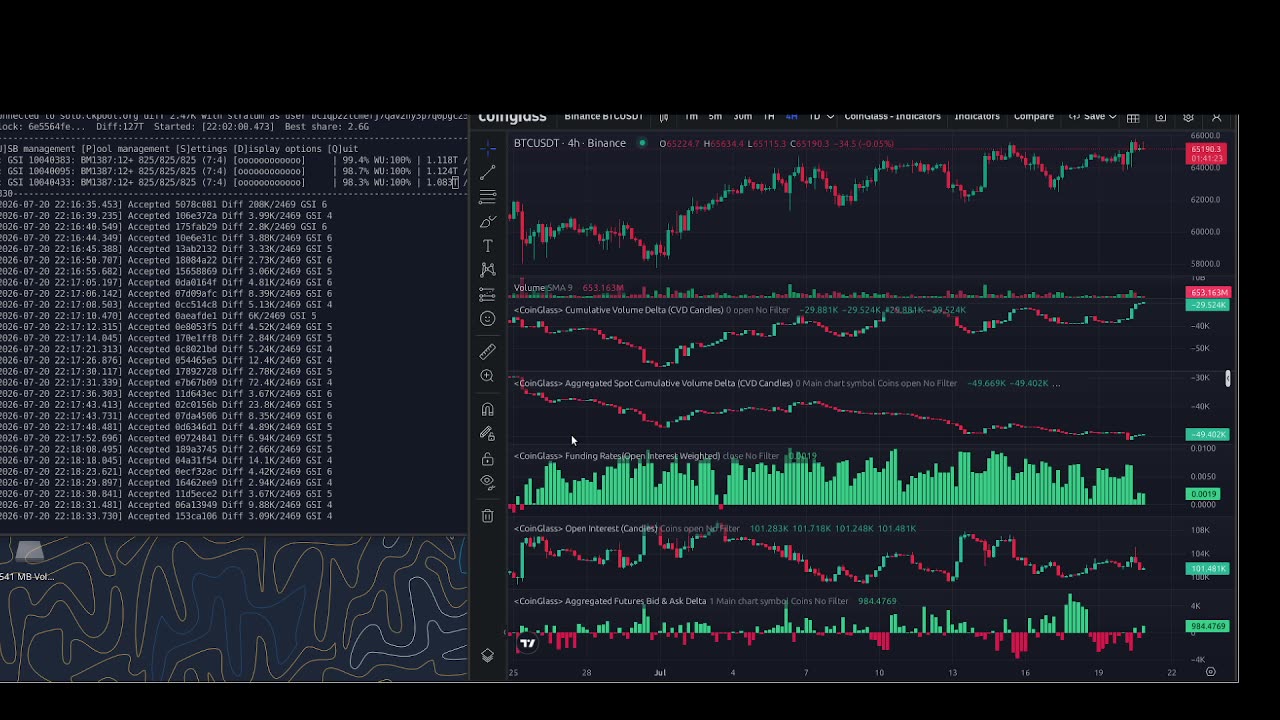This screenshot has width=1280, height=720.
Task: Select the 1m timeframe
Action: (691, 117)
